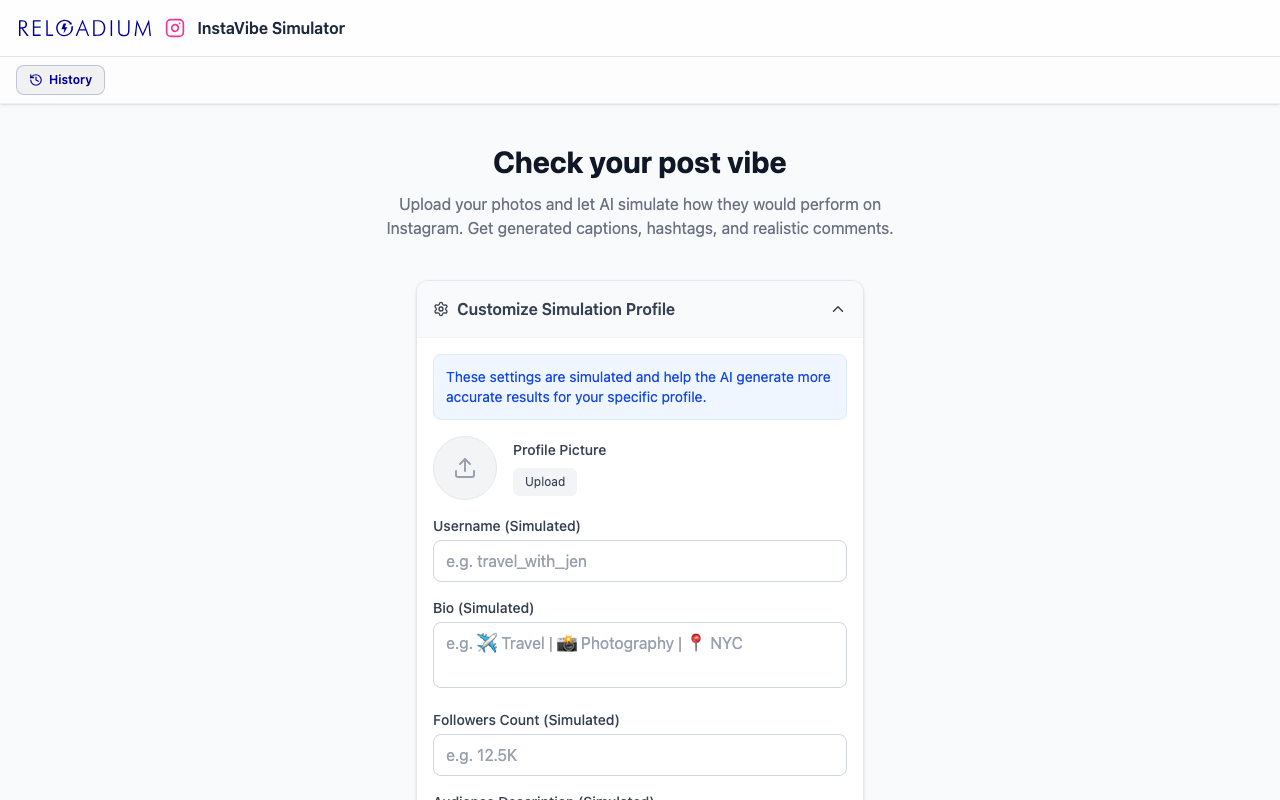
Task: Focus the Username input field
Action: (x=640, y=561)
